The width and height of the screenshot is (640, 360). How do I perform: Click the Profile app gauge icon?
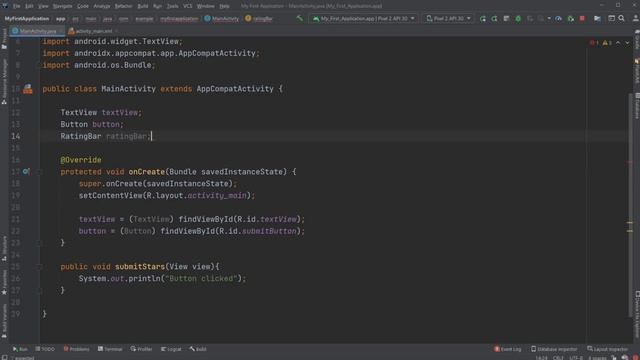[x=558, y=18]
